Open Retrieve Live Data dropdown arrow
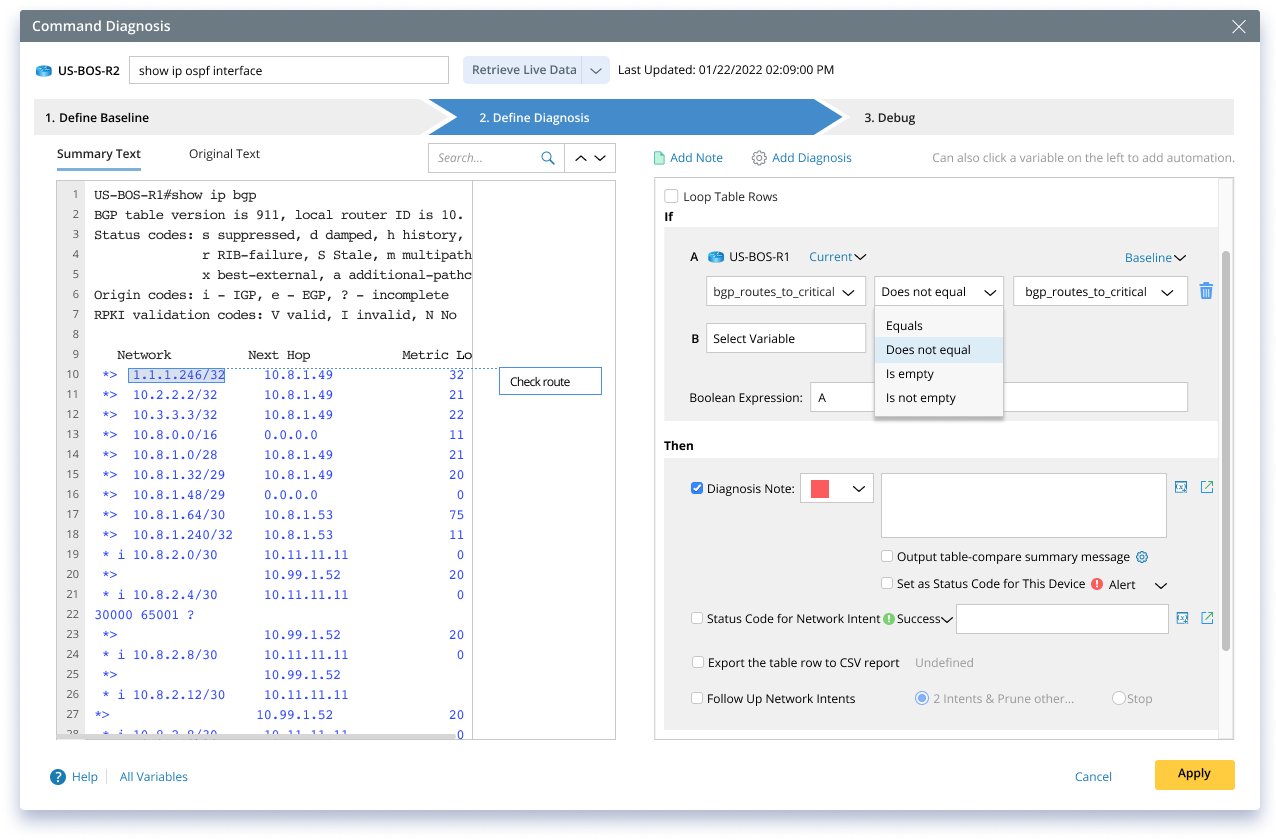This screenshot has width=1276, height=840. click(x=596, y=70)
